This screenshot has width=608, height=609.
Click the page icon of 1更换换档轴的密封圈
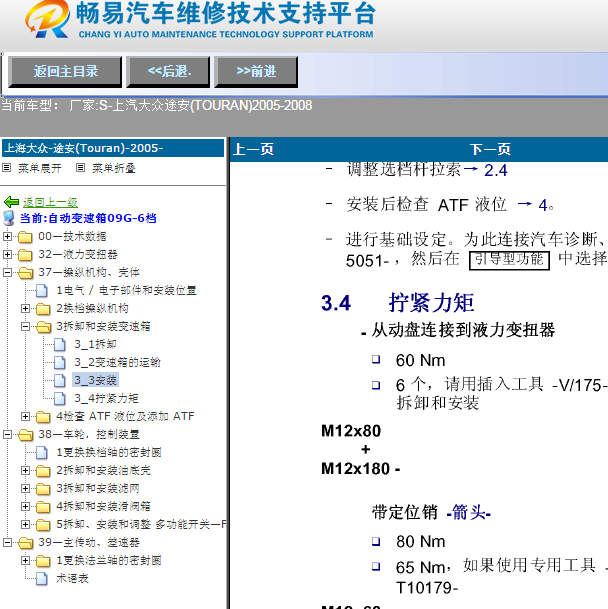point(42,452)
